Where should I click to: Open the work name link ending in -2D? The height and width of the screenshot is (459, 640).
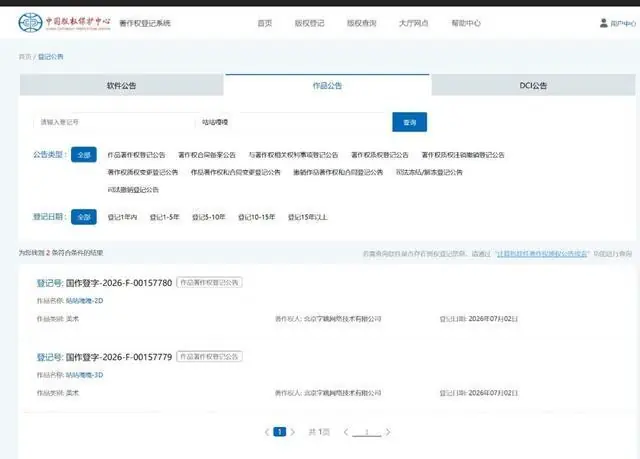(84, 301)
